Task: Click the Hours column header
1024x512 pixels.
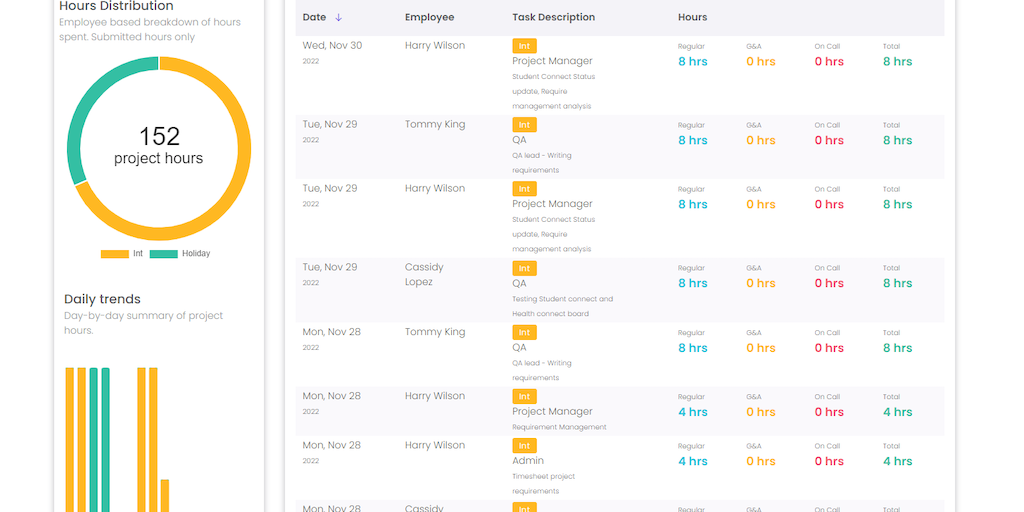Action: click(x=692, y=17)
